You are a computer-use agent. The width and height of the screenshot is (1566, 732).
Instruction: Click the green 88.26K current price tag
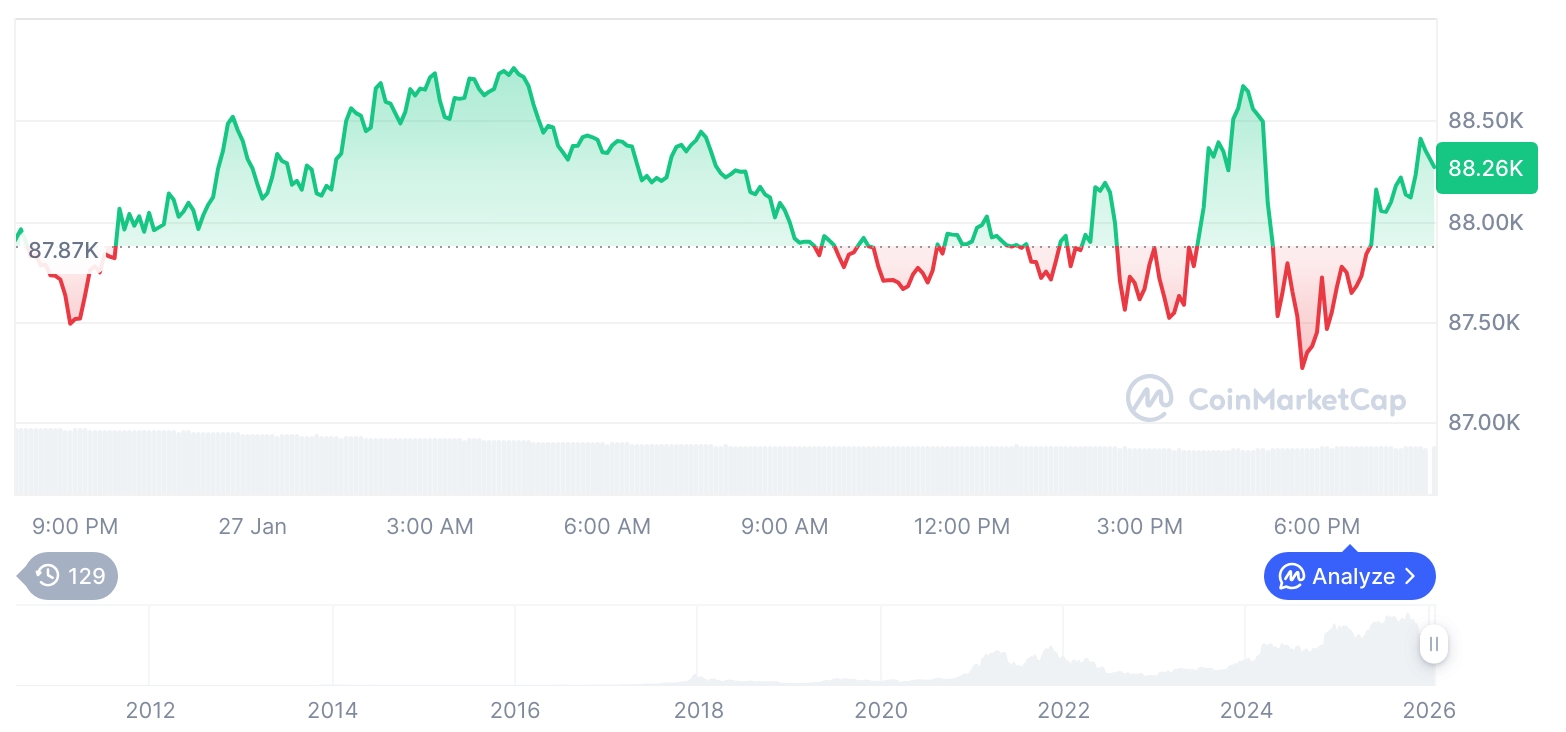click(1486, 168)
